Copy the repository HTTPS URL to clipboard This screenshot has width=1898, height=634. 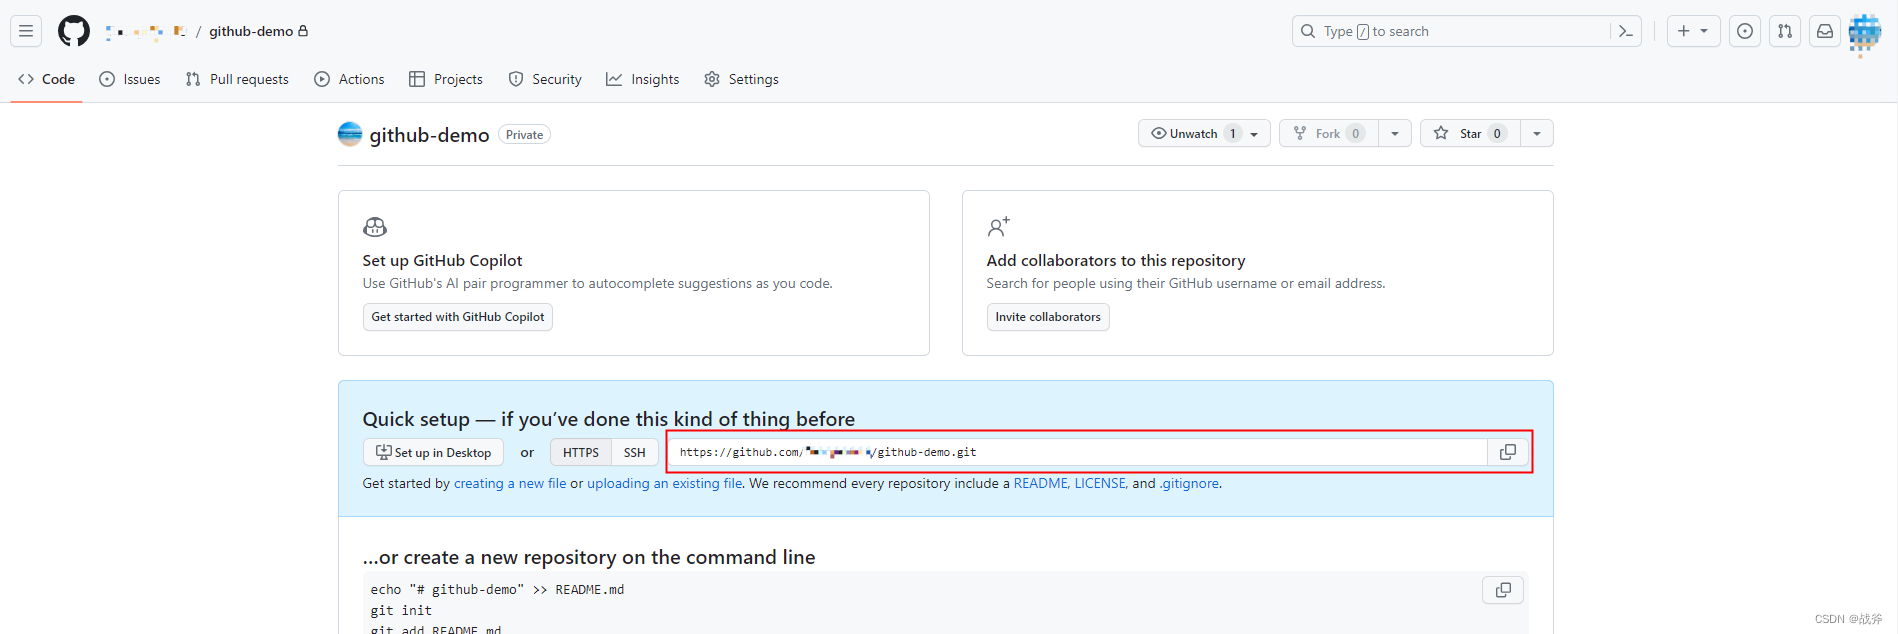(x=1508, y=452)
